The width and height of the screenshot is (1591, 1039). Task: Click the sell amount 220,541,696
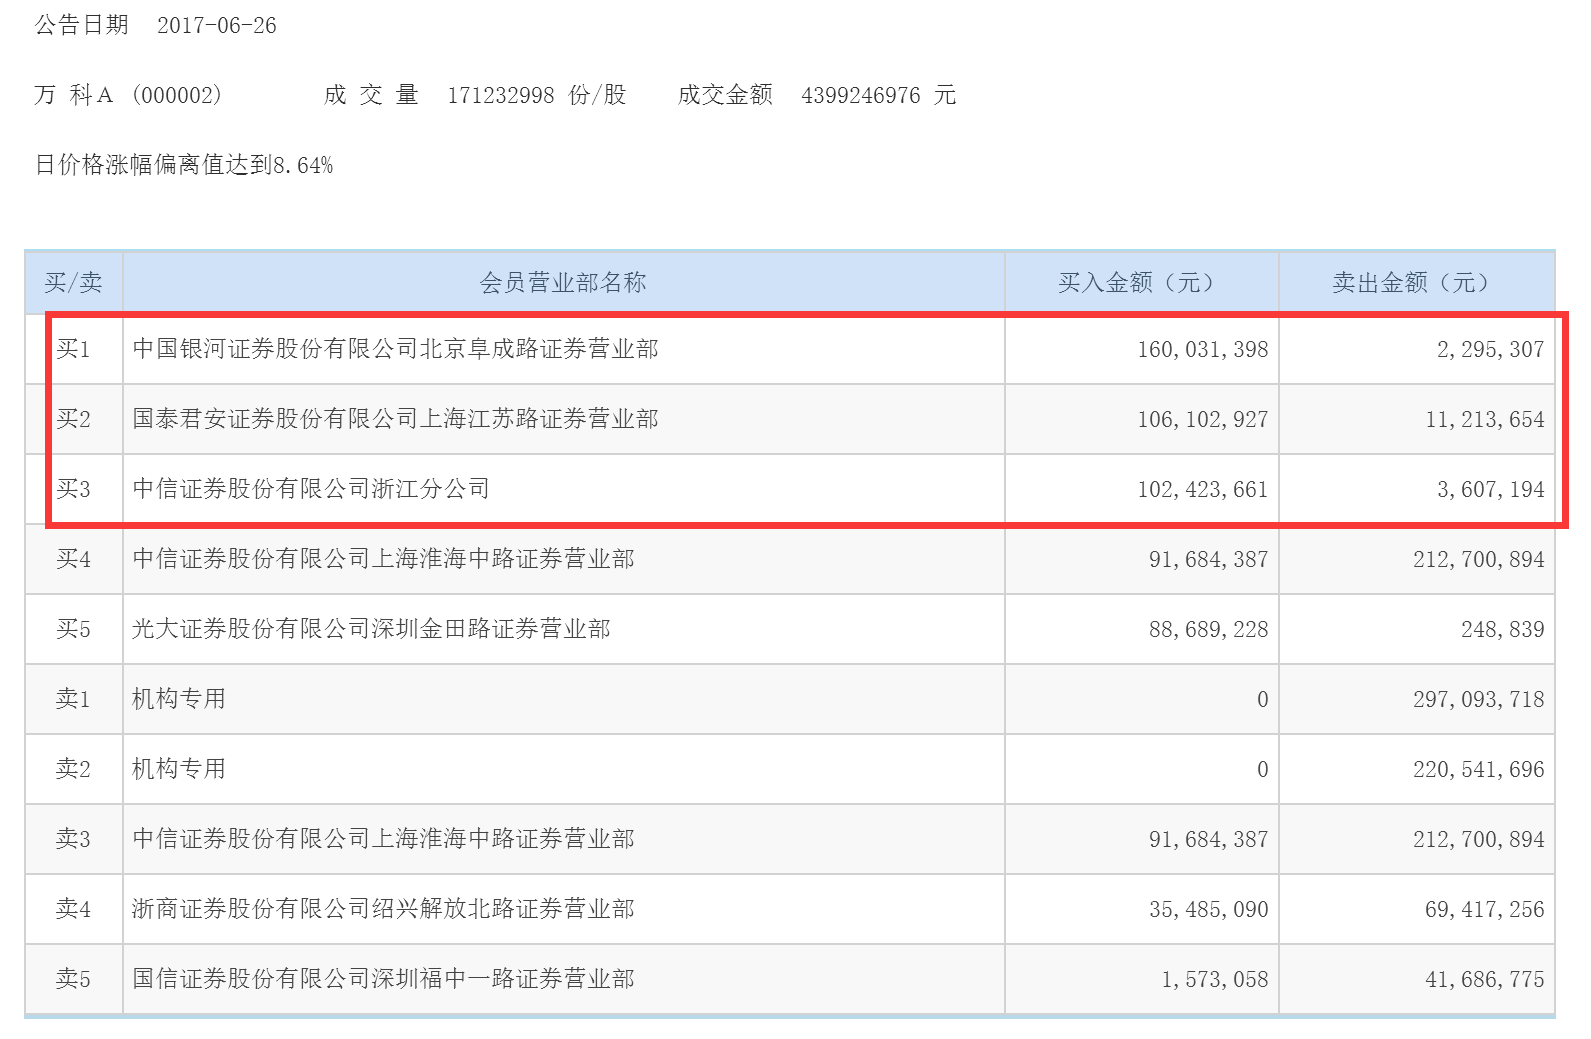point(1479,769)
